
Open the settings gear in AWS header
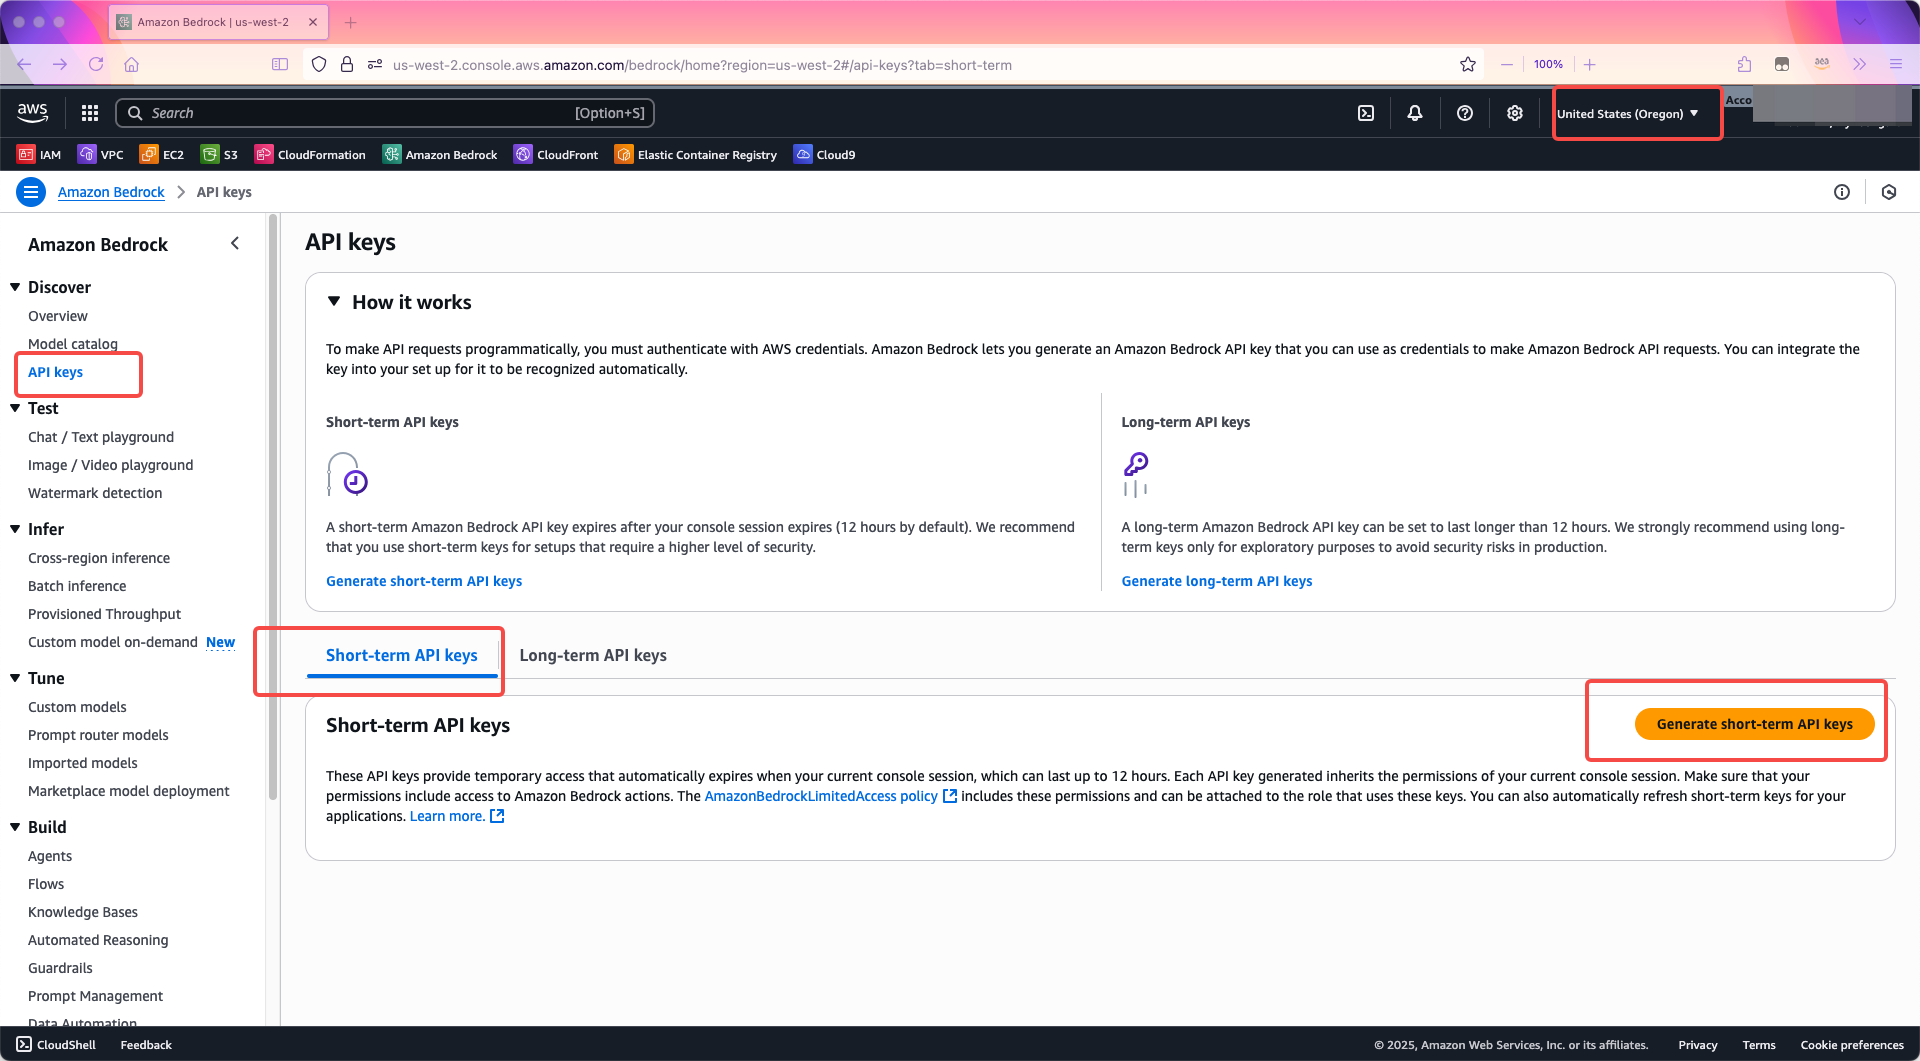1515,113
